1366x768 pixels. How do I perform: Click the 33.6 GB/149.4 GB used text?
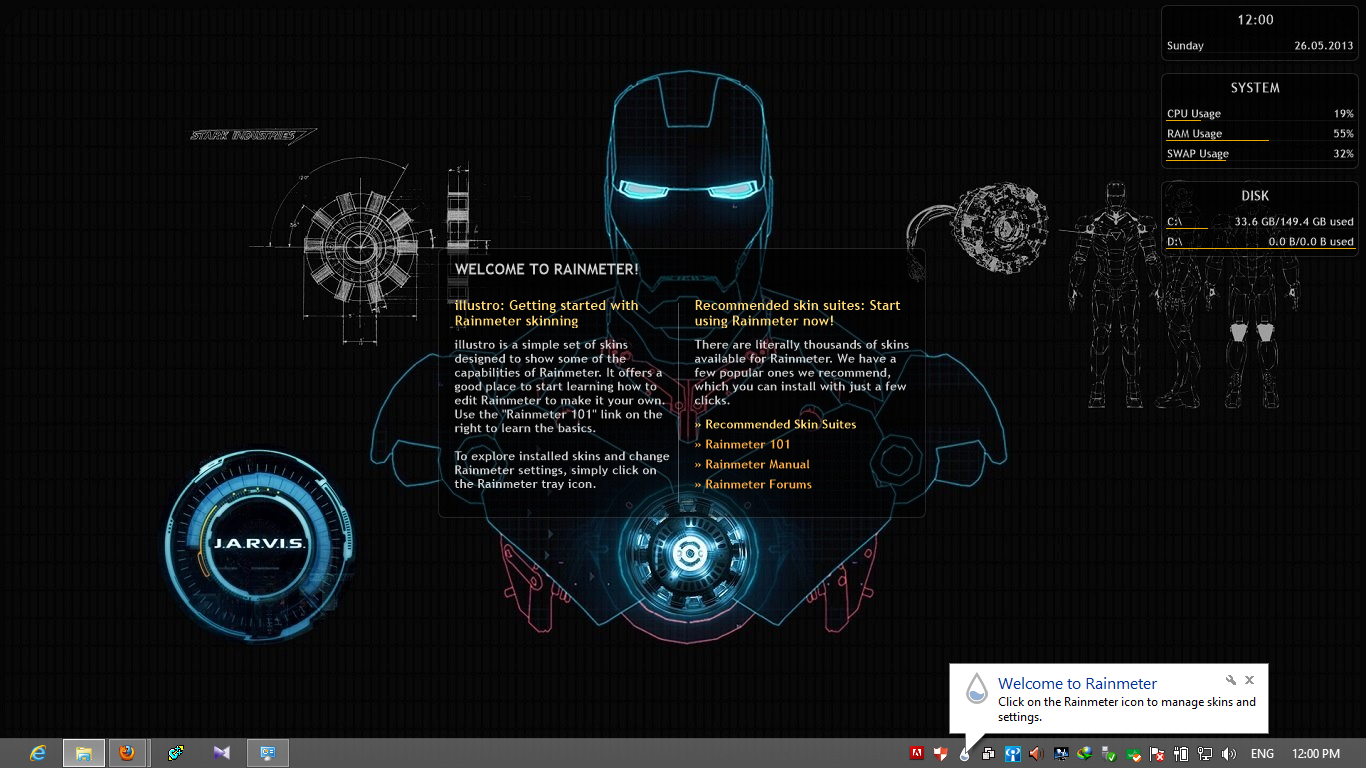point(1294,222)
